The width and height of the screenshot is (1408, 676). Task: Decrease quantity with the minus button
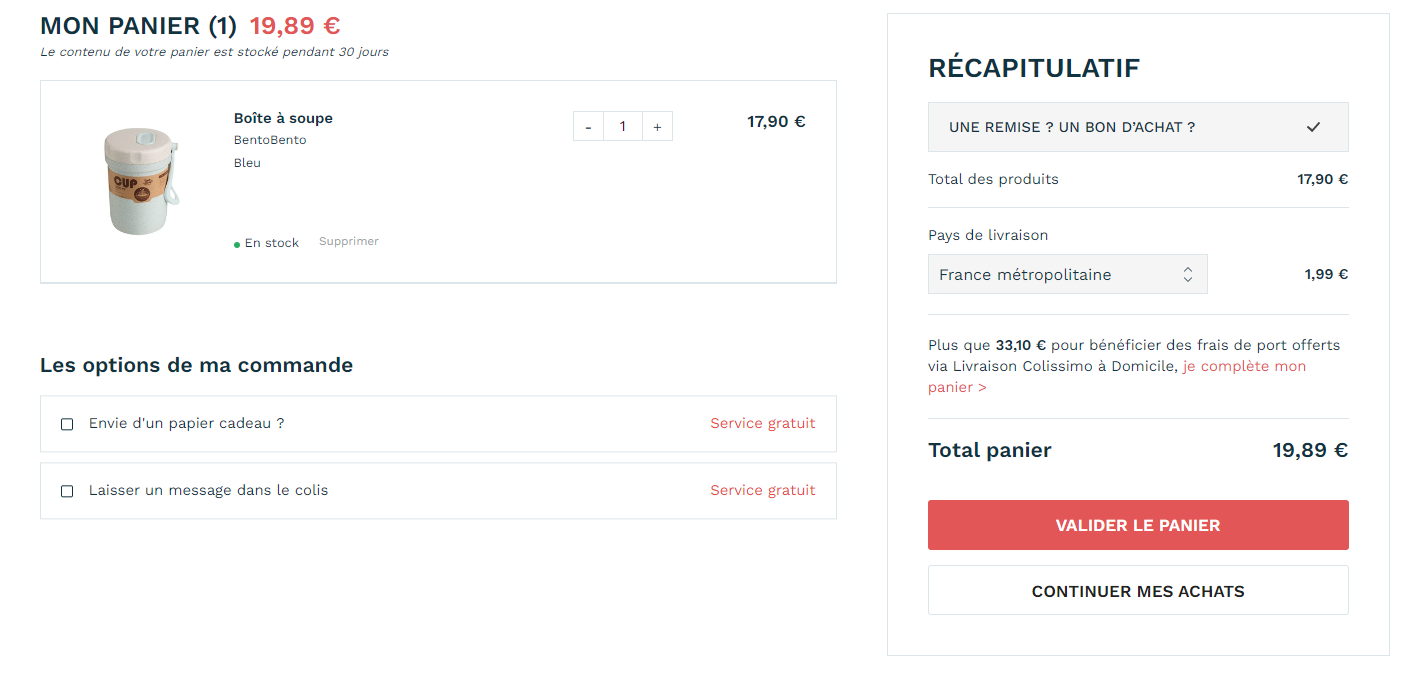588,127
